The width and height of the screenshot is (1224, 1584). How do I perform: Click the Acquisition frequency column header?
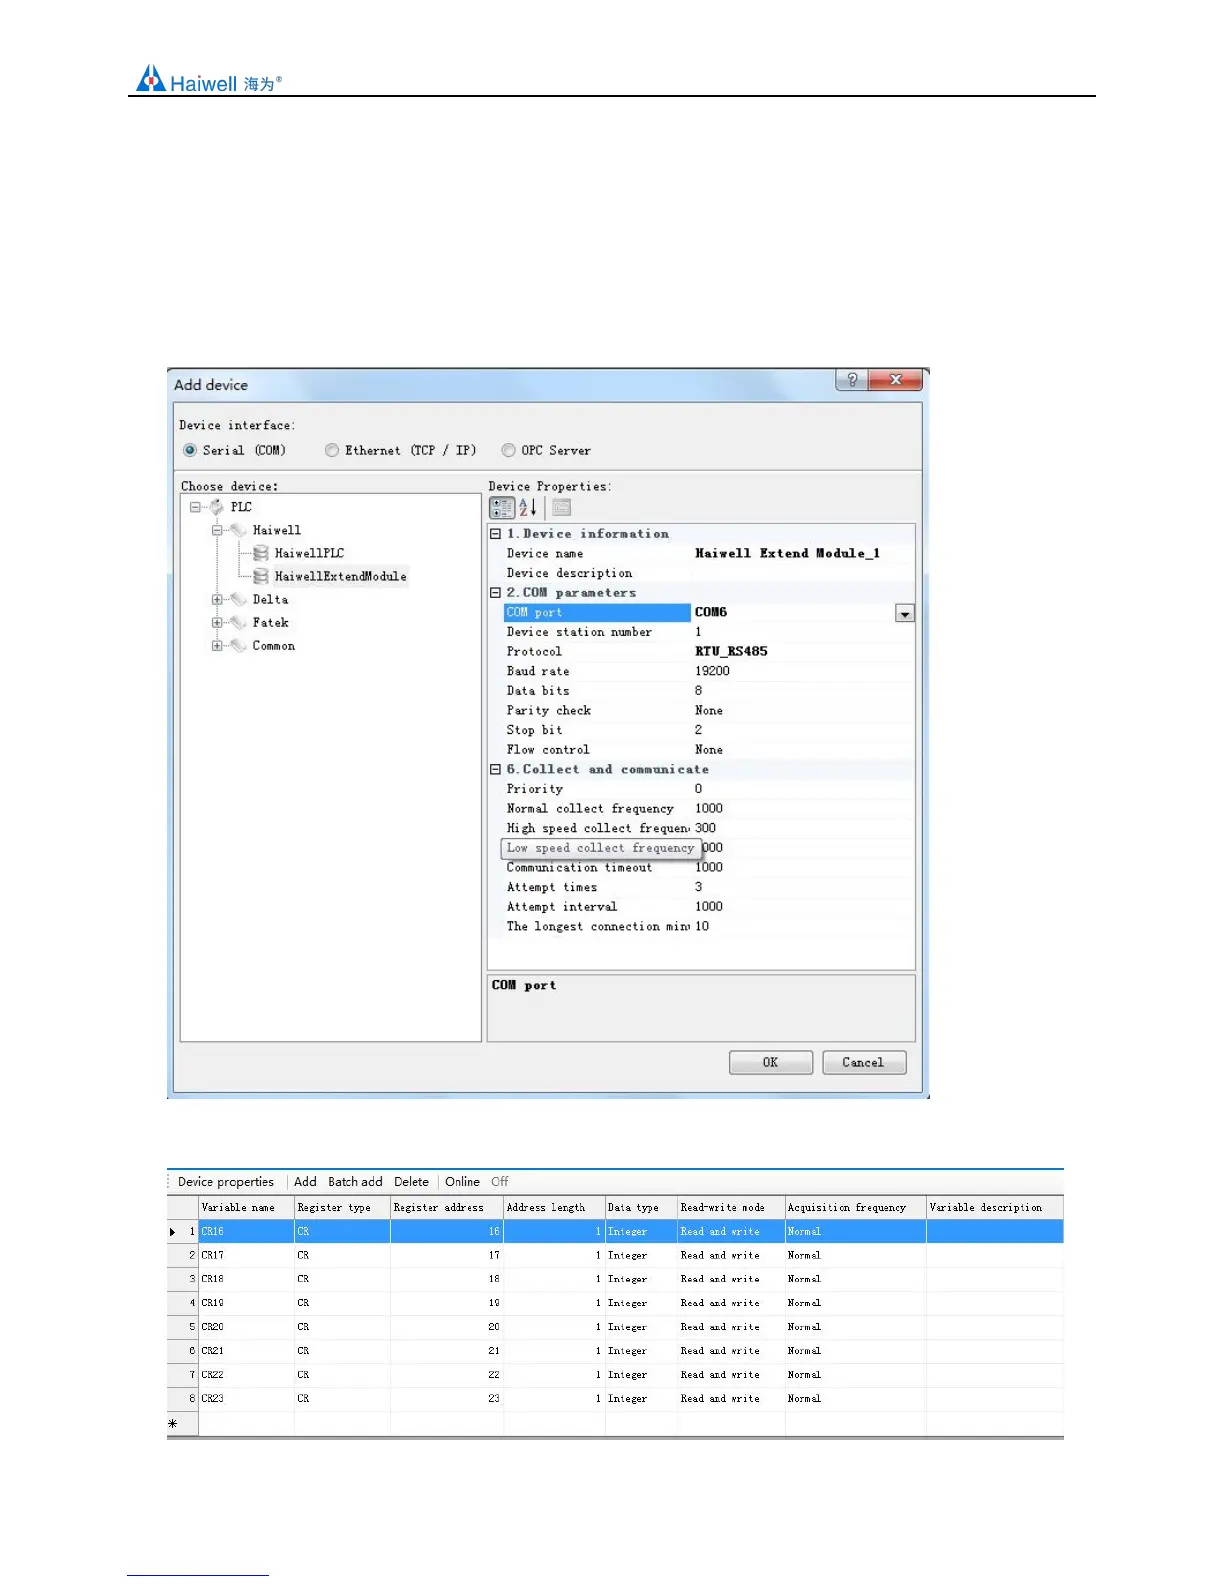pos(856,1208)
